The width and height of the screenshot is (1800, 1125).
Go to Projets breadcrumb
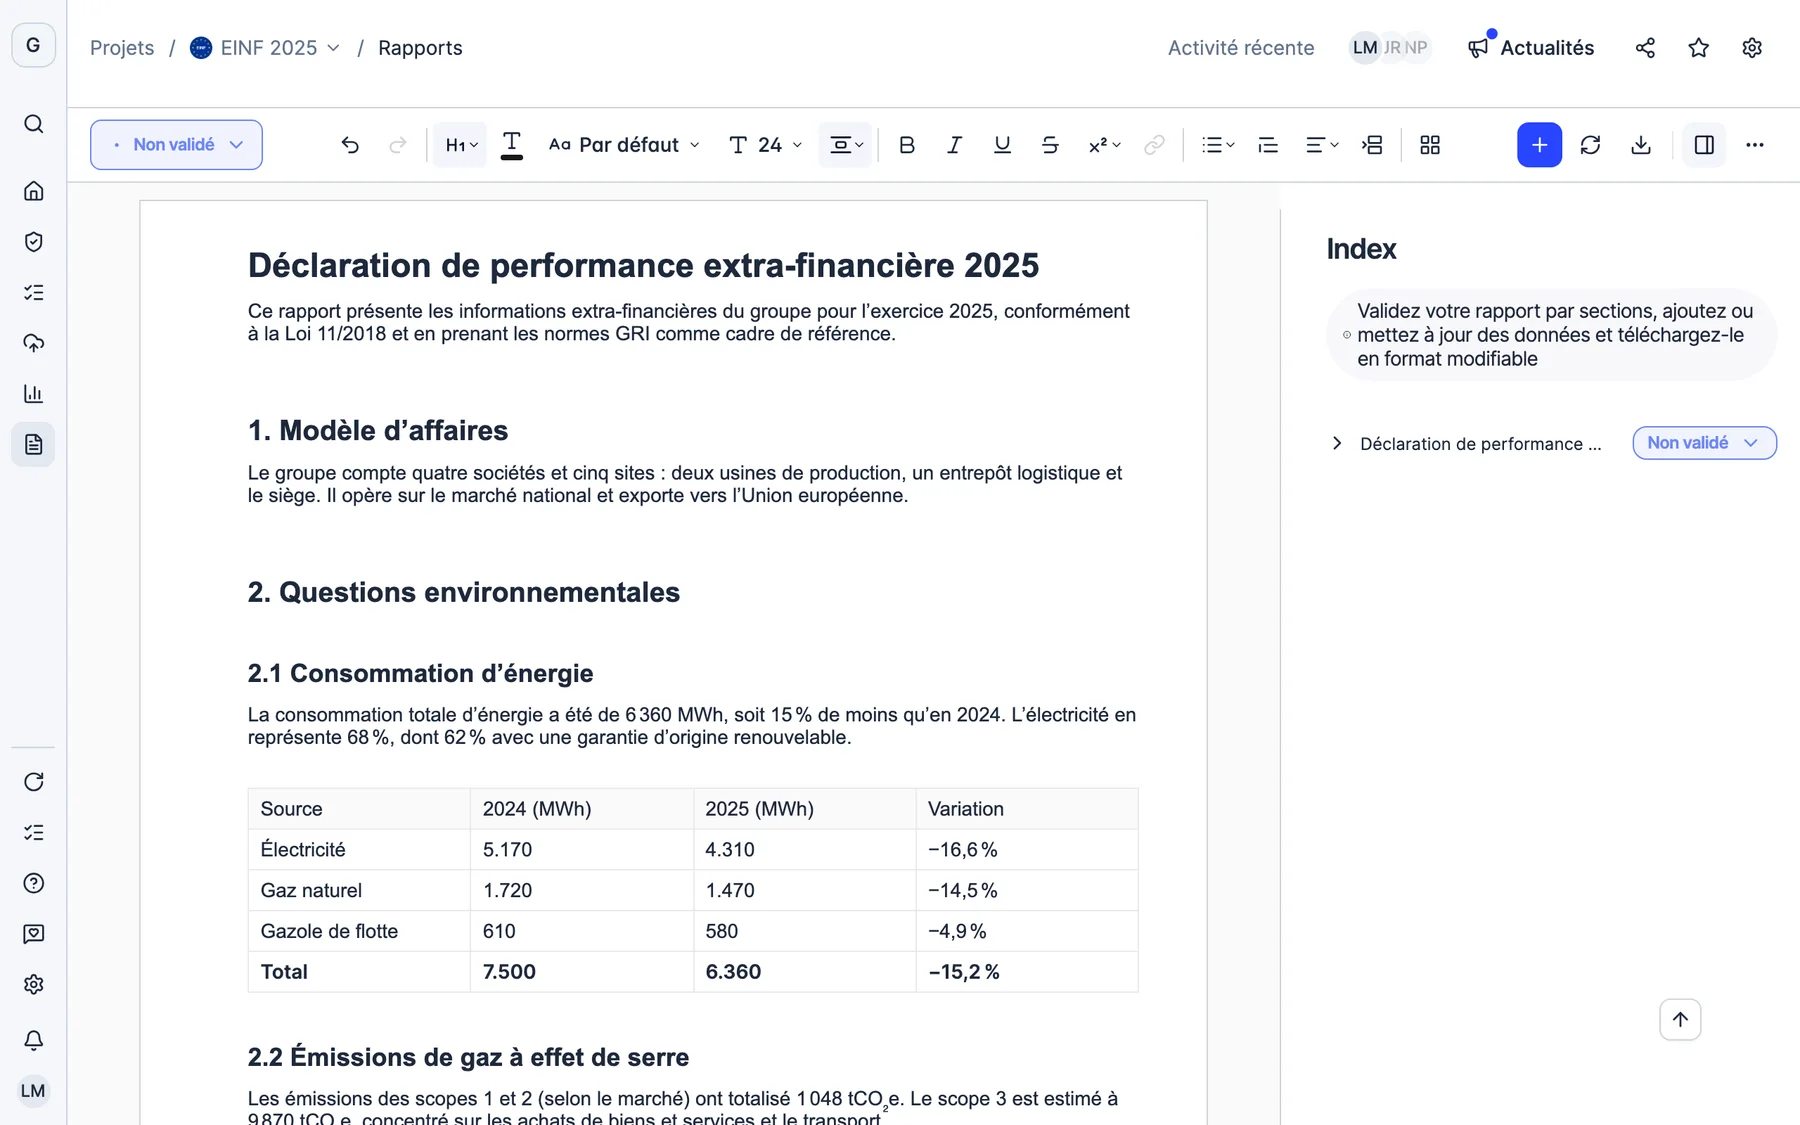pyautogui.click(x=122, y=48)
